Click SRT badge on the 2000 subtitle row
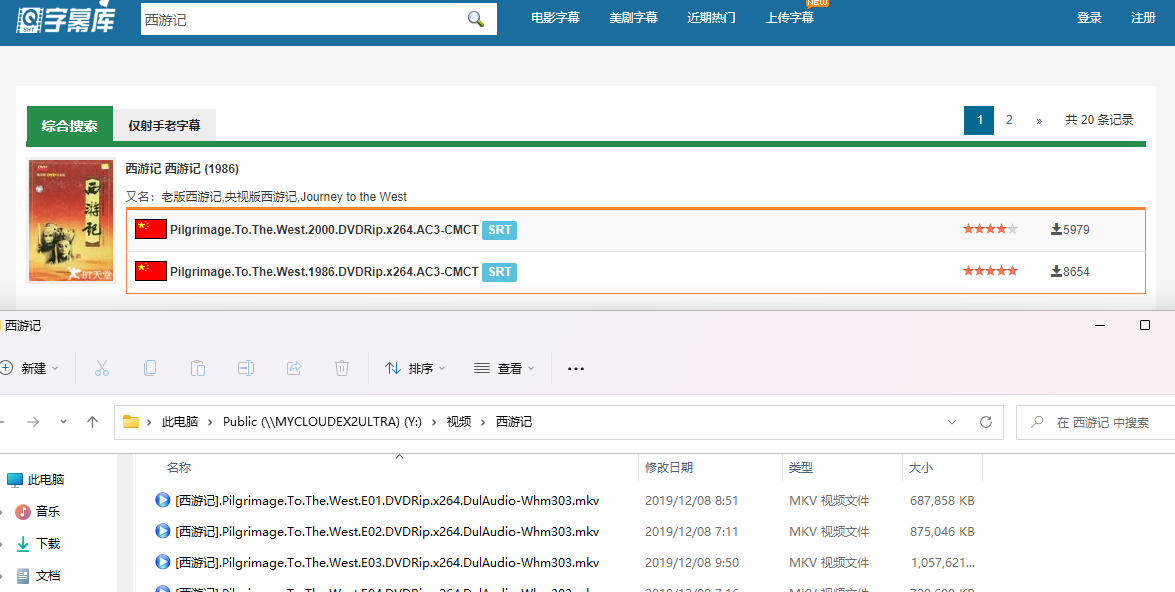 500,230
